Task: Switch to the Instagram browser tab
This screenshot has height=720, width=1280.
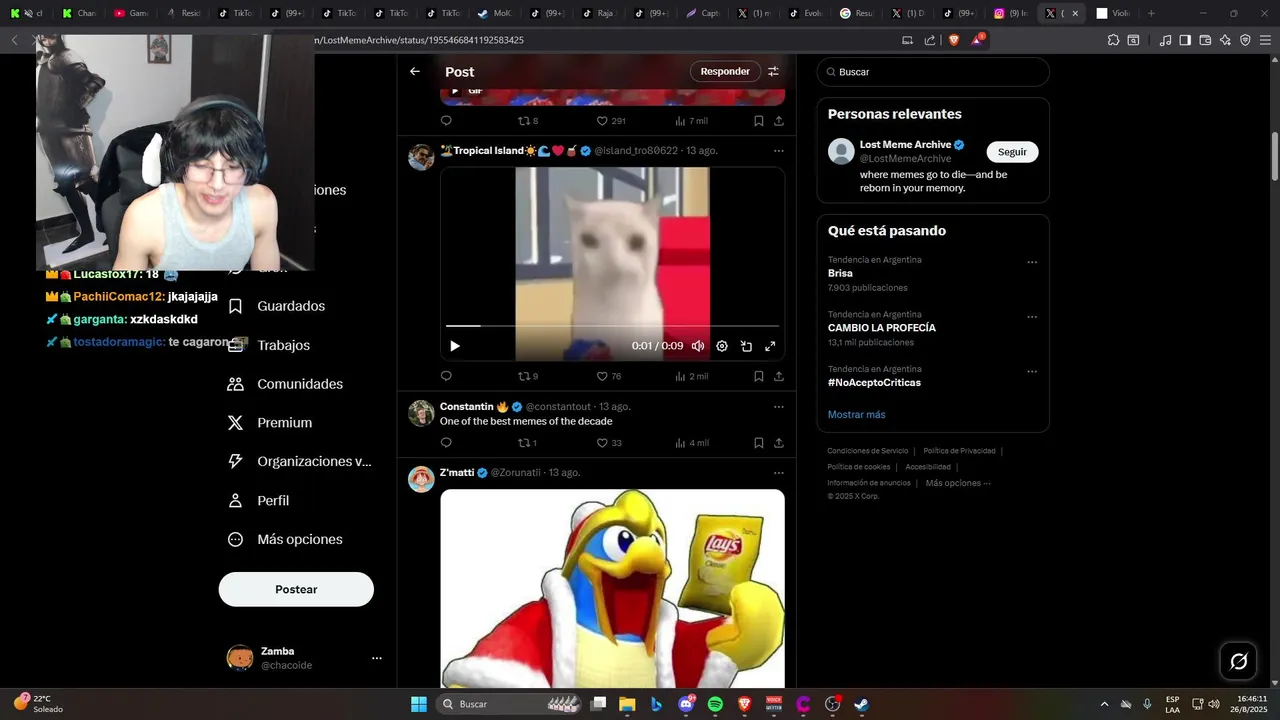Action: [x=1011, y=13]
